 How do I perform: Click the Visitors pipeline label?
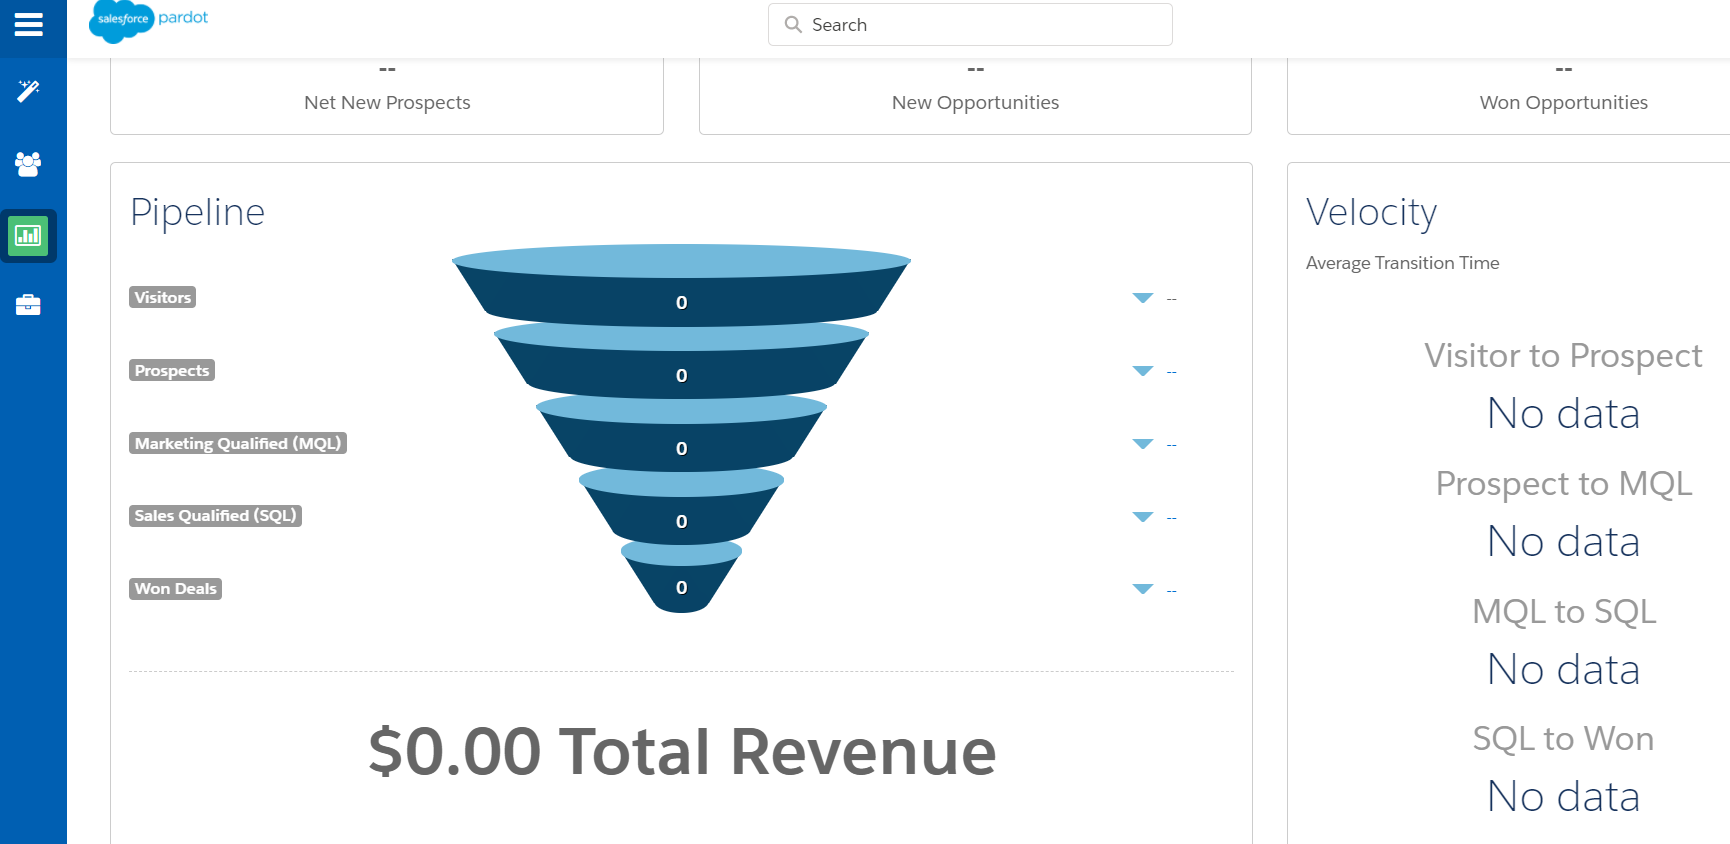162,297
